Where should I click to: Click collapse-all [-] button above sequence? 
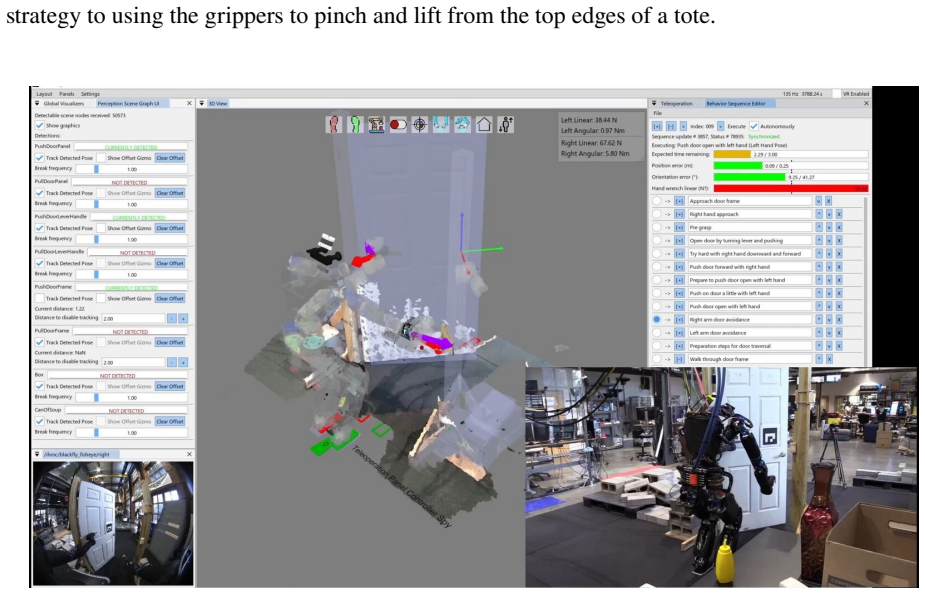tap(671, 126)
